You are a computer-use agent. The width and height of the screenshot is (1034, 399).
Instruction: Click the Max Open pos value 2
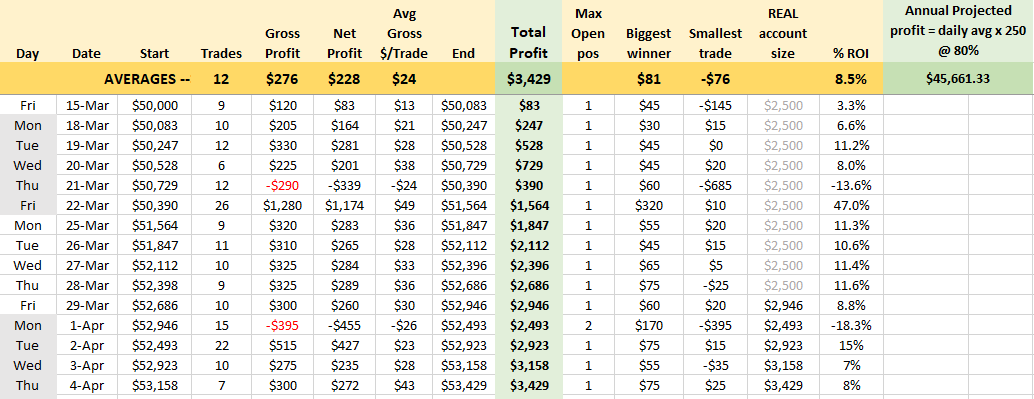pos(588,325)
